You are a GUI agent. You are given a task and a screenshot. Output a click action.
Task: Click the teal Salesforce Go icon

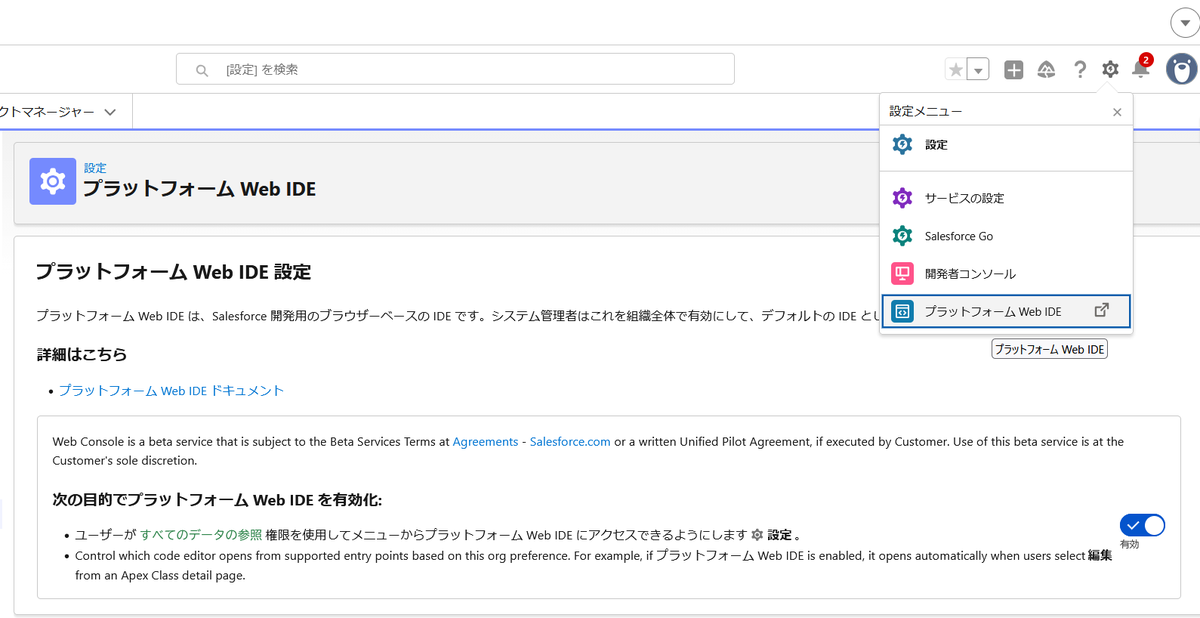click(902, 236)
